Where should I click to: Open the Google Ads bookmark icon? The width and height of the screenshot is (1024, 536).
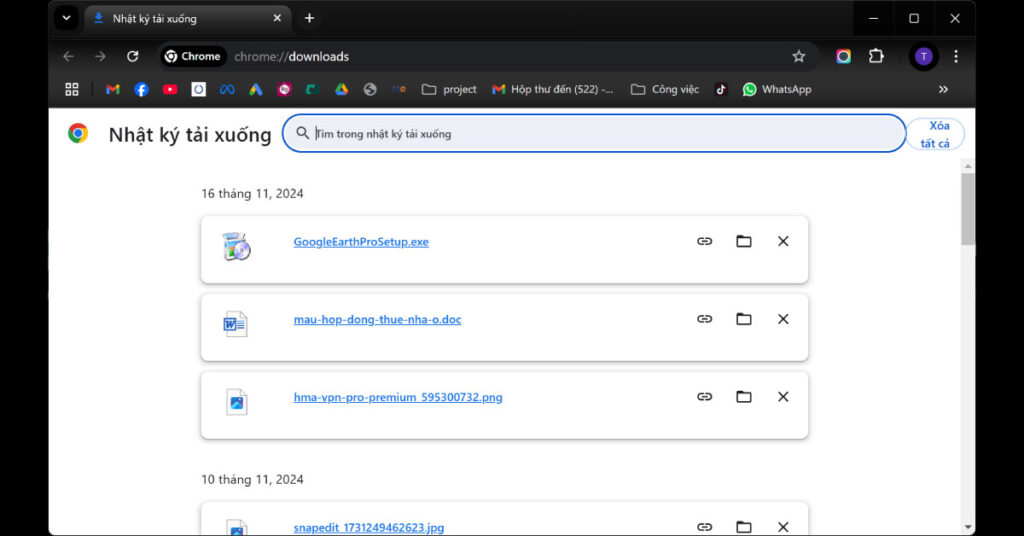[x=255, y=89]
